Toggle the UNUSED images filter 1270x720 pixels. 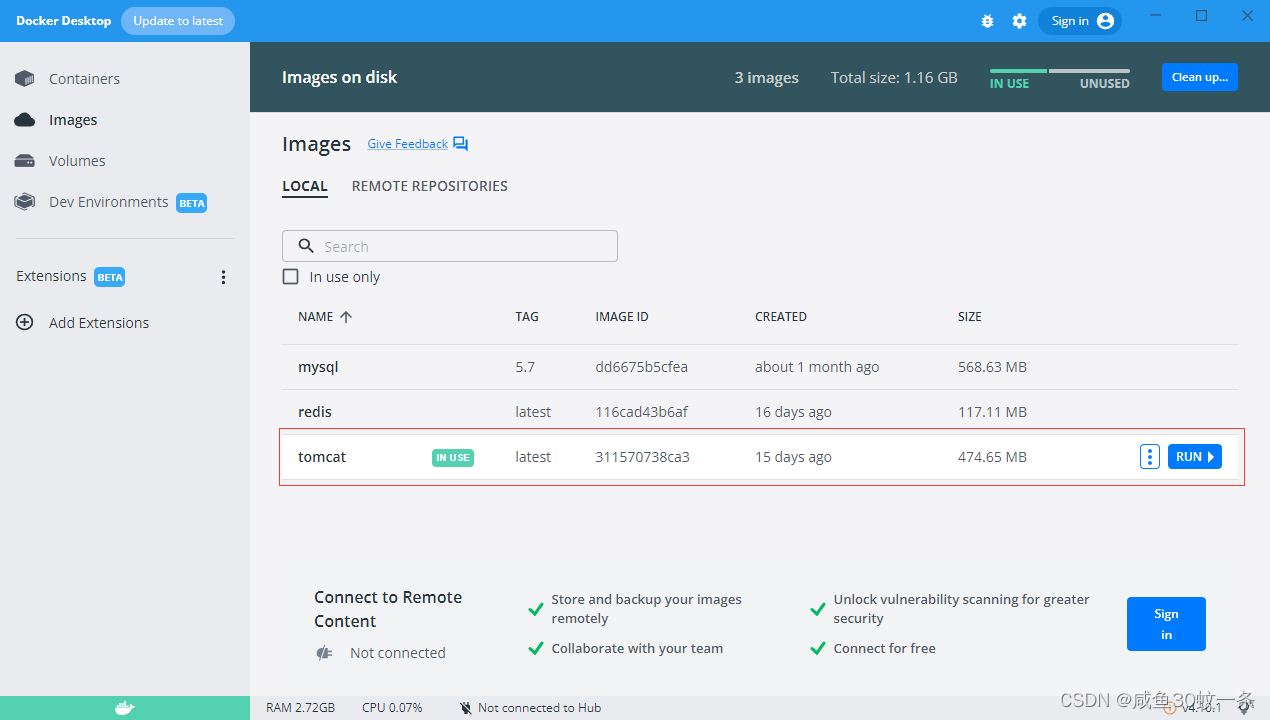(1104, 84)
